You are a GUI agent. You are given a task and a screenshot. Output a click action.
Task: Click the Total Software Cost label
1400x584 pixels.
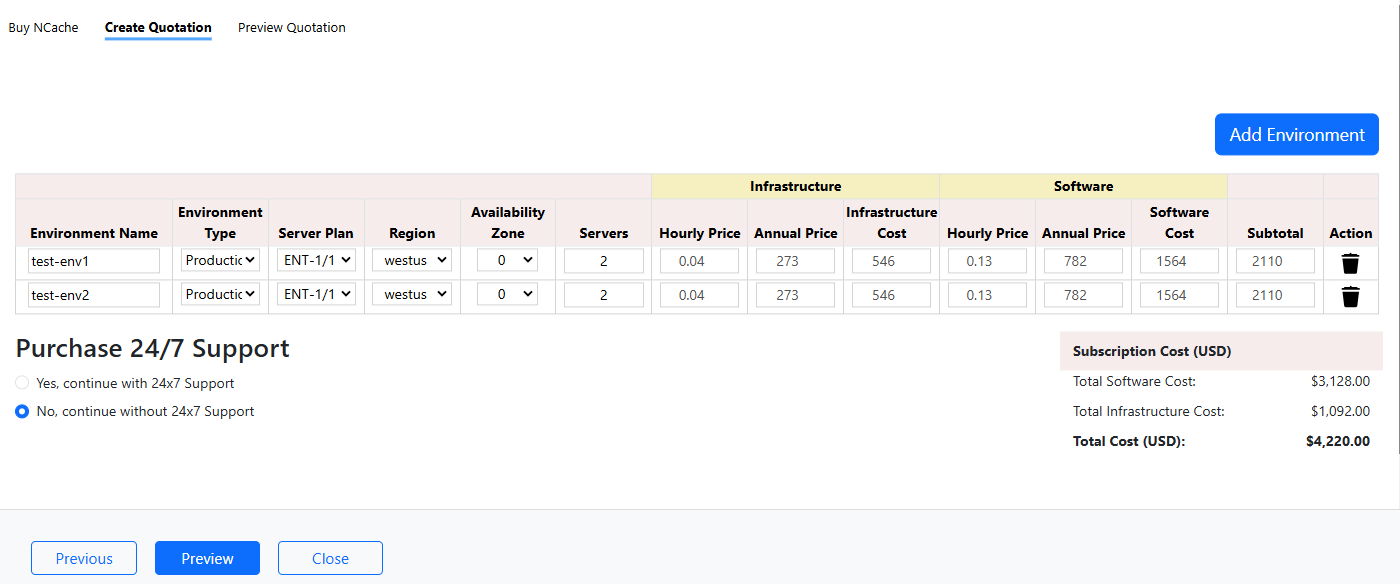[x=1134, y=381]
